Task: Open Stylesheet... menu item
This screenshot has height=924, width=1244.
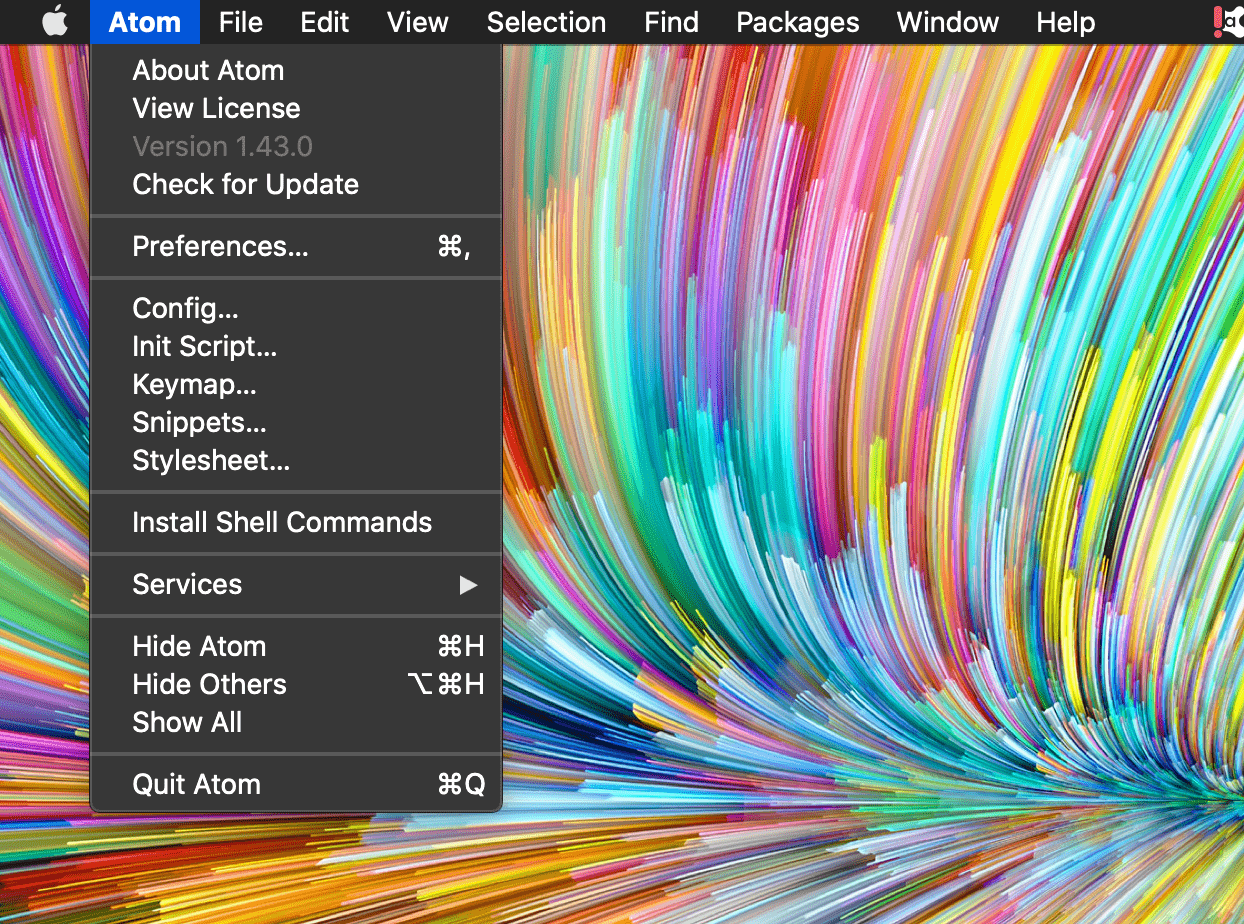Action: 211,461
